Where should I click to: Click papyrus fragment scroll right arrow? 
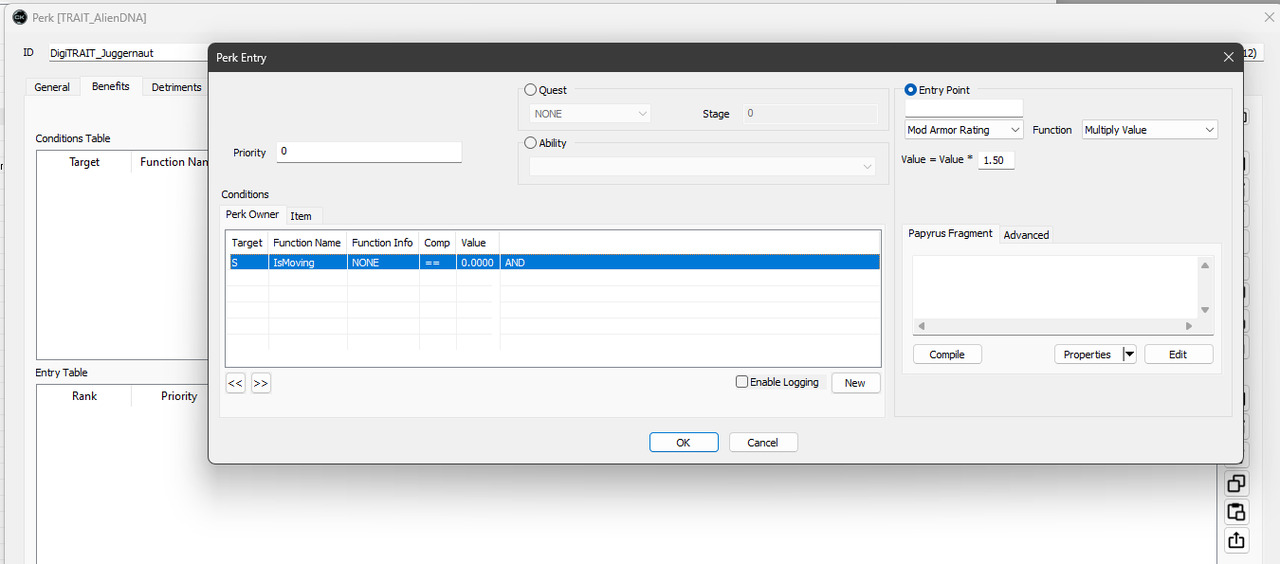[1189, 326]
